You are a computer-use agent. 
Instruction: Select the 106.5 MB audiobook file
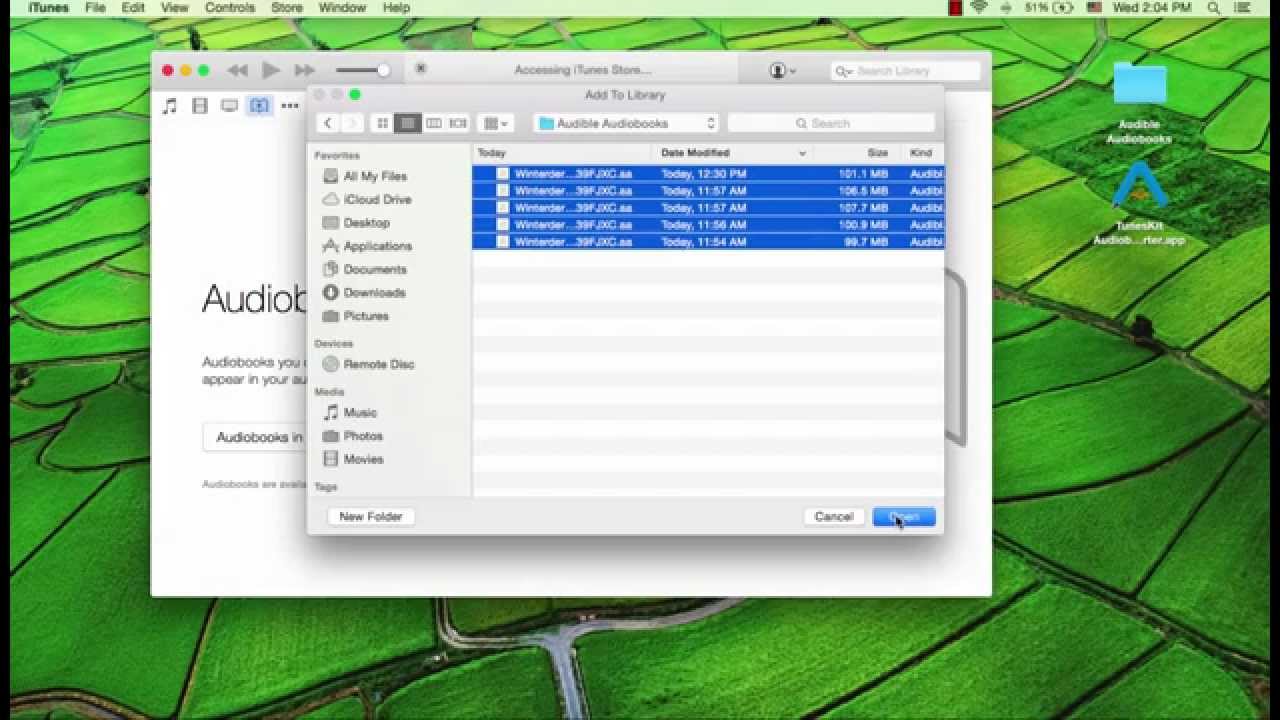[x=708, y=191]
